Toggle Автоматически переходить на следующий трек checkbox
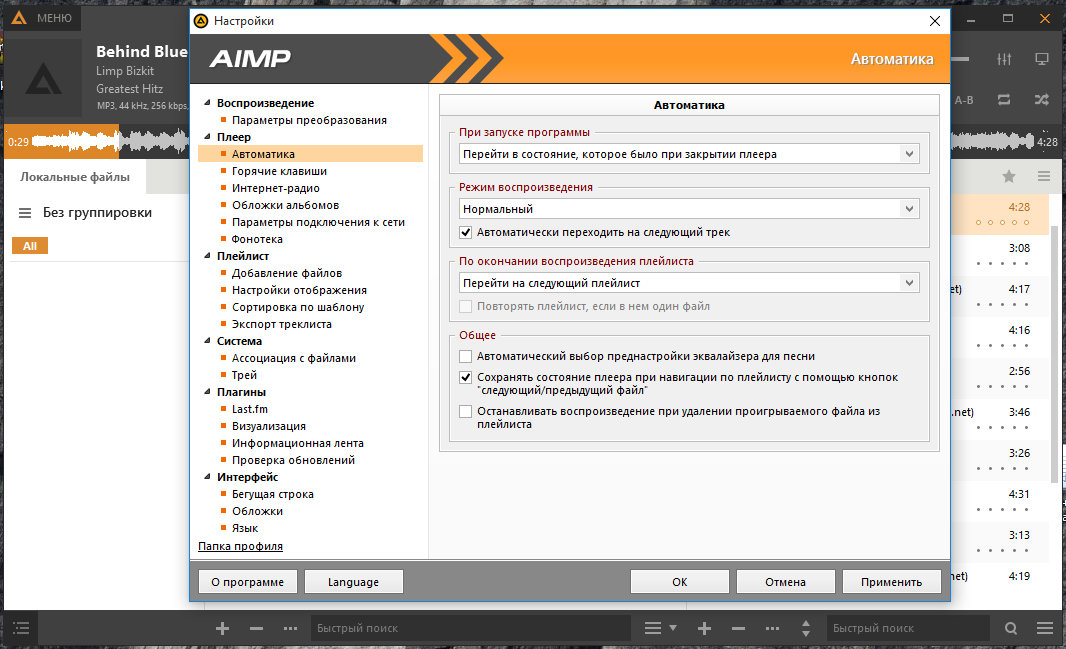Screen dimensions: 1066x649 (466, 232)
